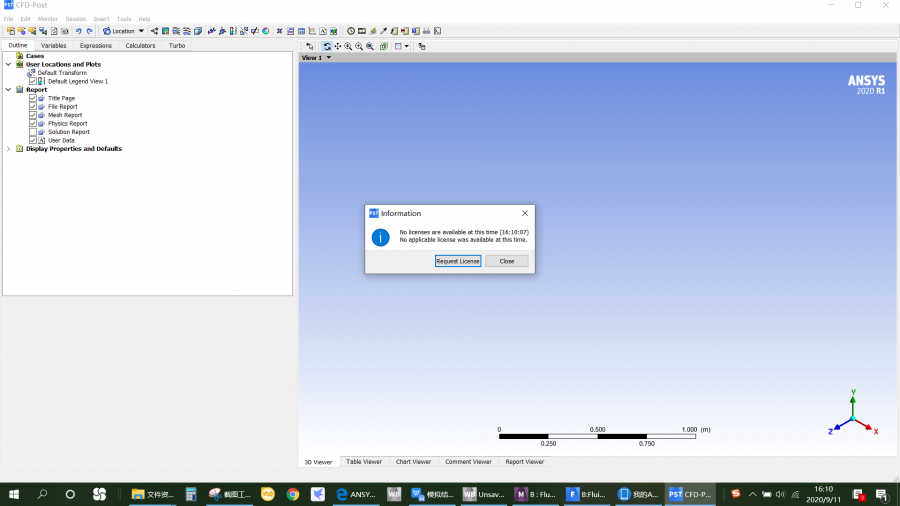This screenshot has height=506, width=900.
Task: Click the Request License button
Action: click(458, 261)
